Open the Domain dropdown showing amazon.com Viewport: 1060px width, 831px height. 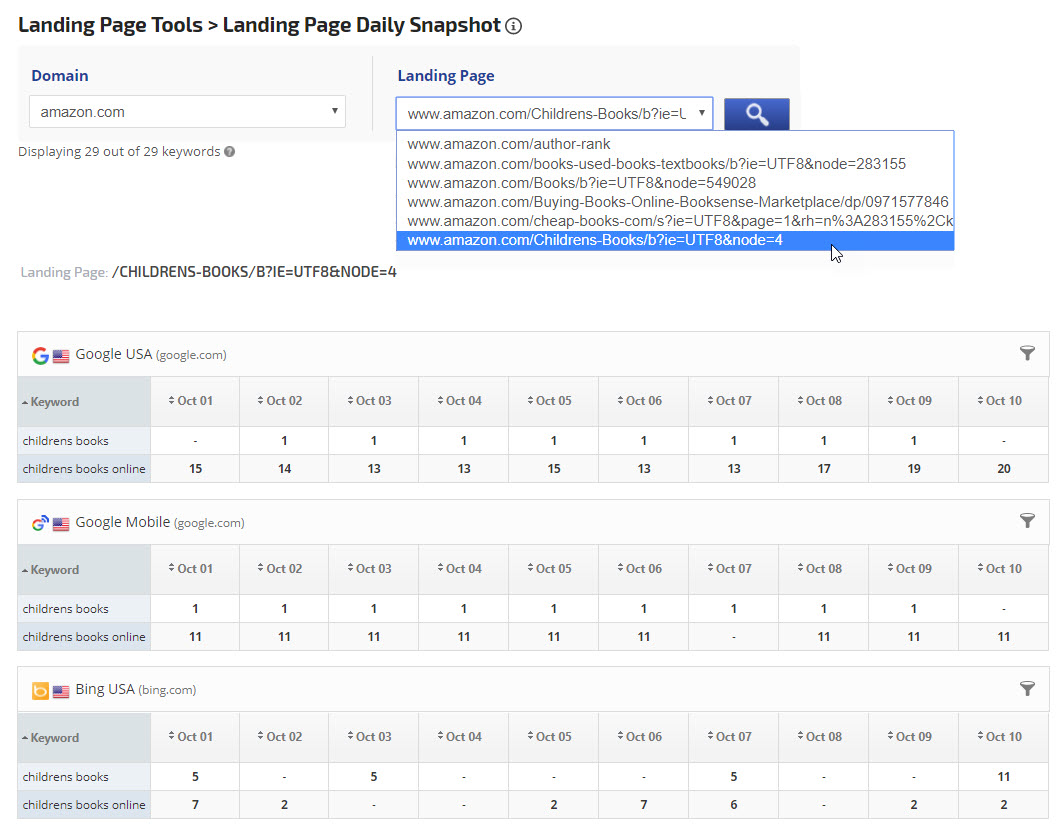[x=187, y=112]
